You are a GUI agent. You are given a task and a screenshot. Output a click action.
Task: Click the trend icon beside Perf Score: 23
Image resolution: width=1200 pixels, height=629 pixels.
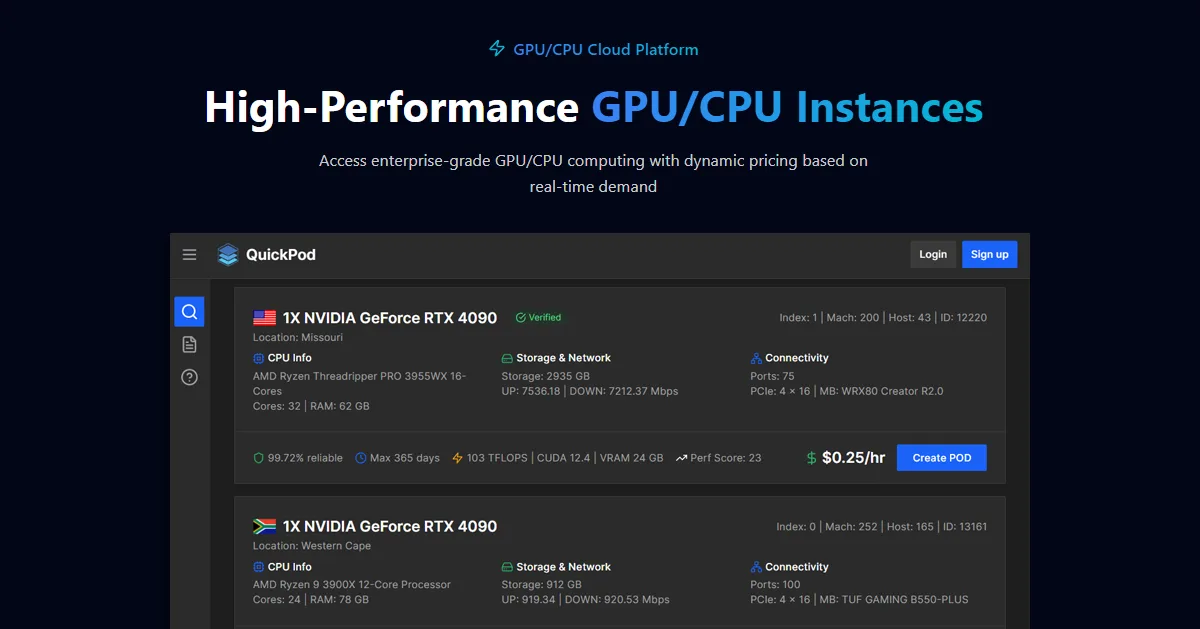[x=681, y=458]
